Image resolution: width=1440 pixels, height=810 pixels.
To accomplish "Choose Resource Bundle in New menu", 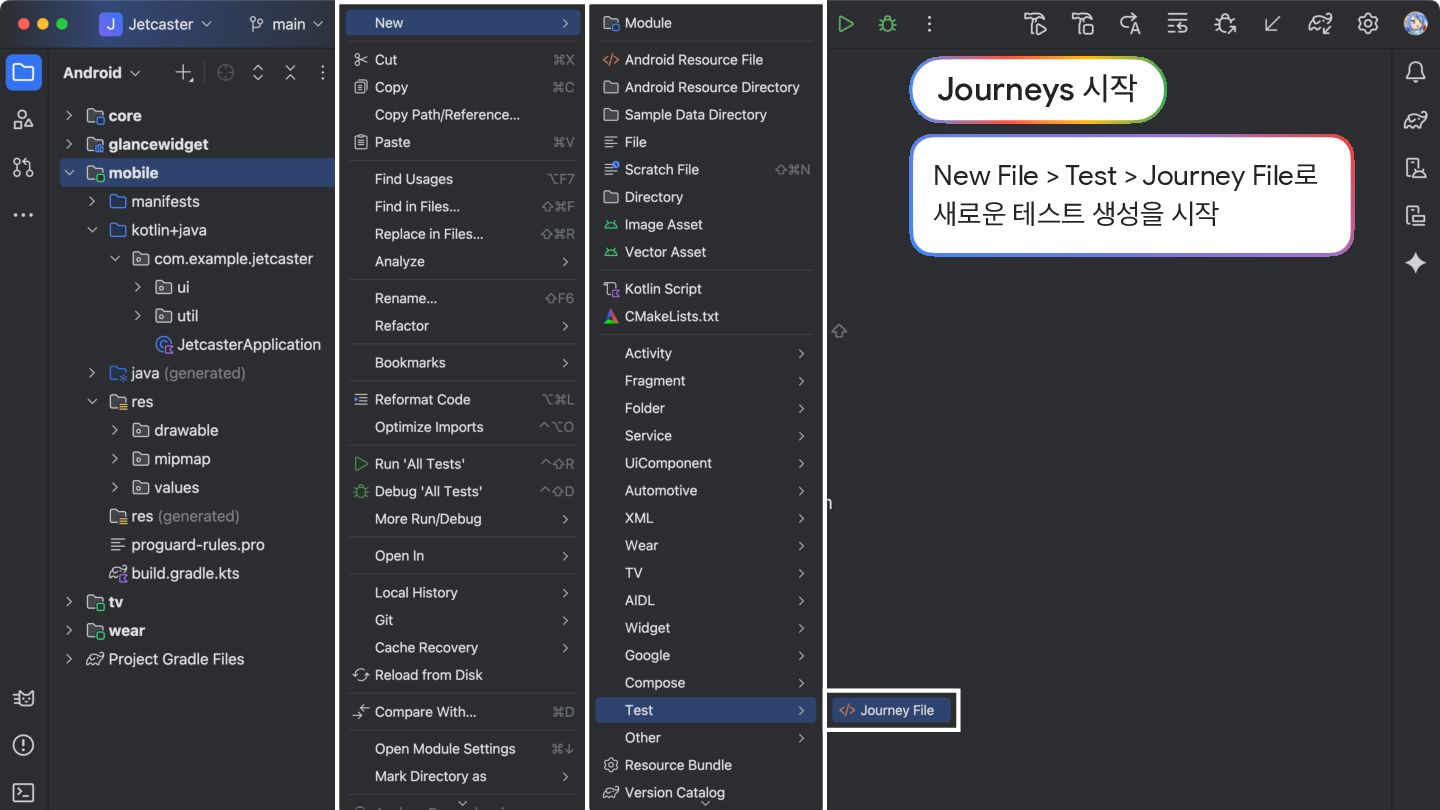I will click(x=706, y=765).
